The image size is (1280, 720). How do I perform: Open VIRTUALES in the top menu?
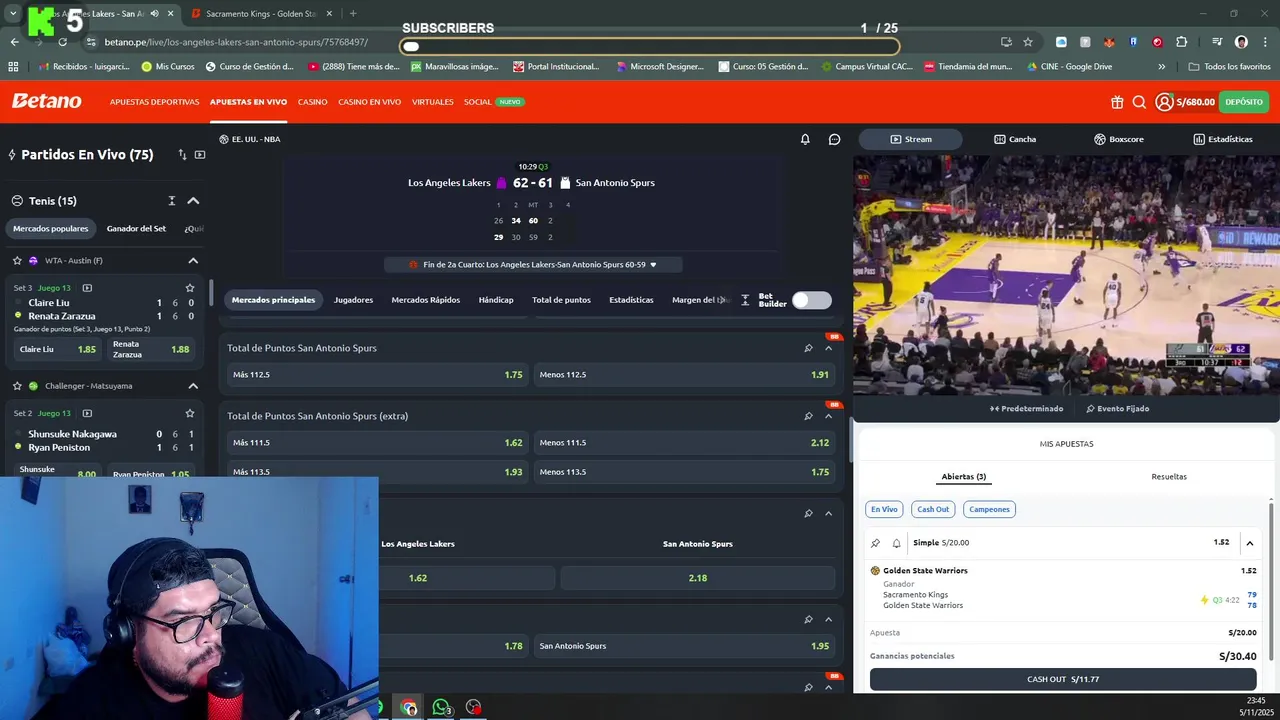click(433, 102)
